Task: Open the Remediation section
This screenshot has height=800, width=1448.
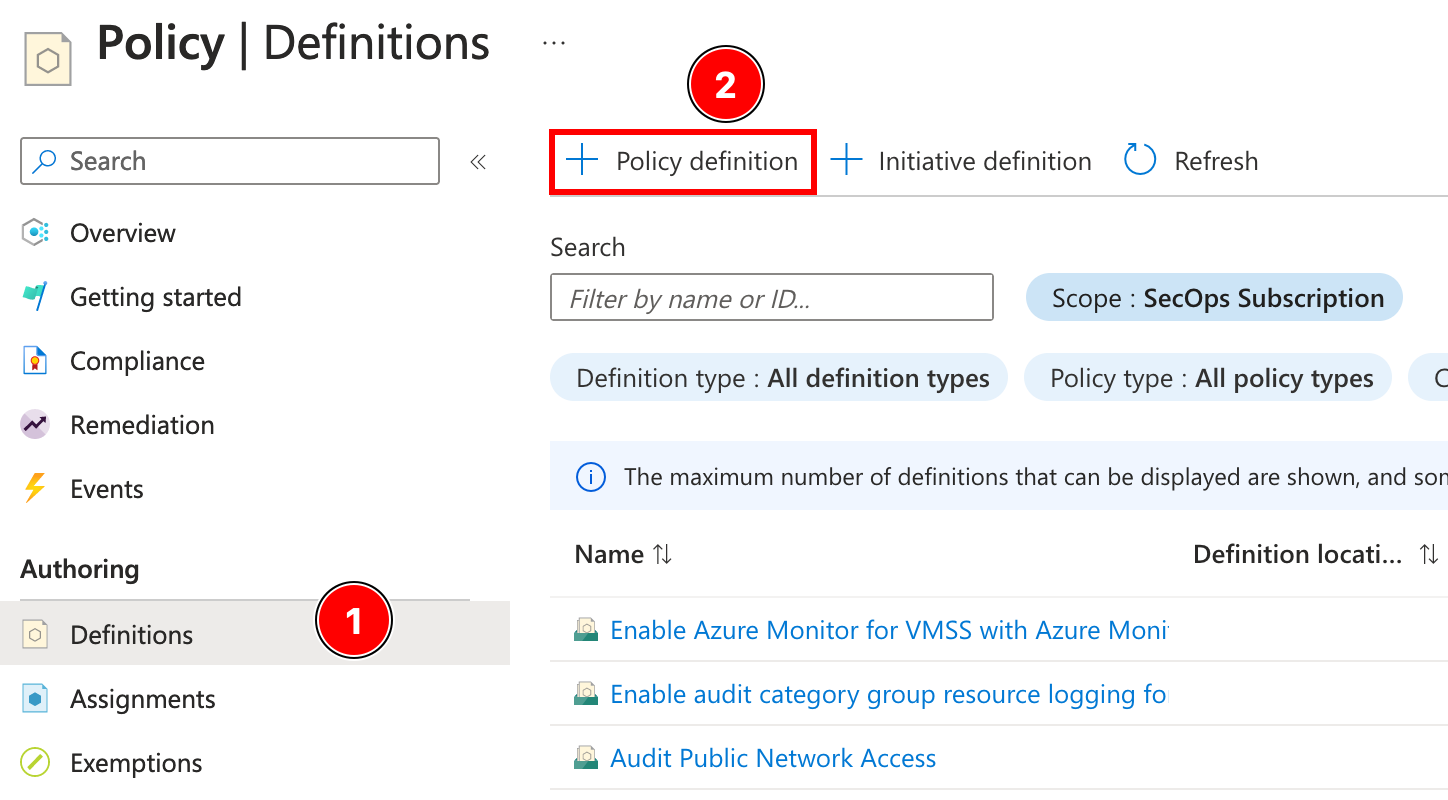Action: click(x=141, y=424)
